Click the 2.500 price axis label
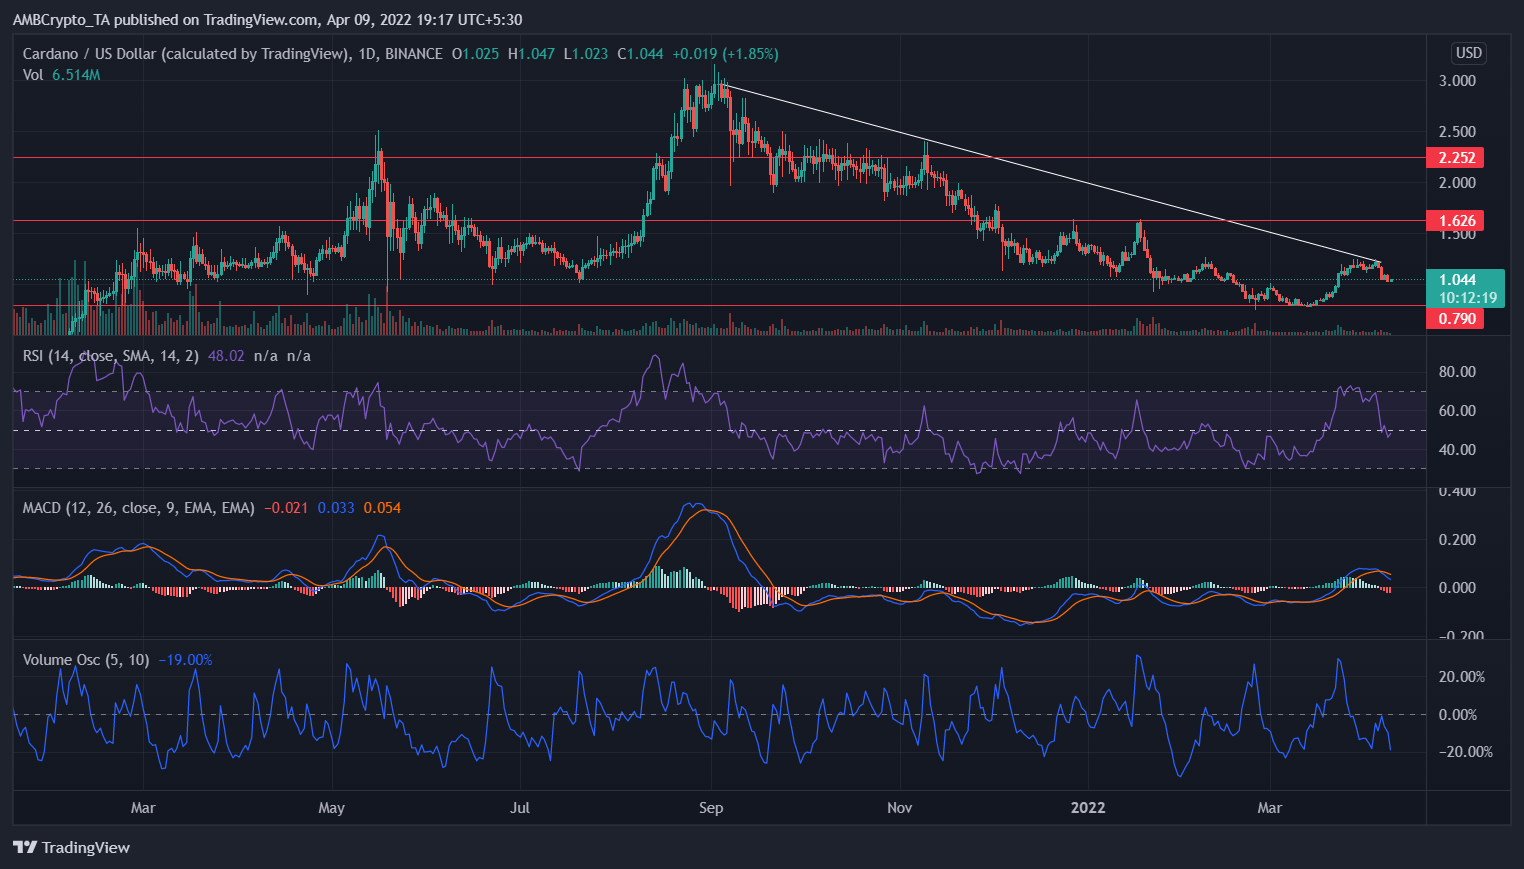The height and width of the screenshot is (869, 1524). [1457, 132]
